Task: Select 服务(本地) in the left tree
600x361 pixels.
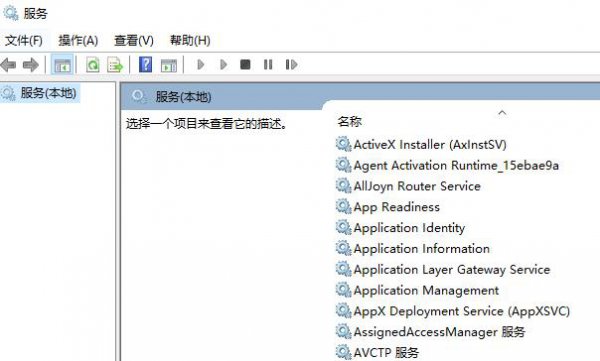Action: 48,93
